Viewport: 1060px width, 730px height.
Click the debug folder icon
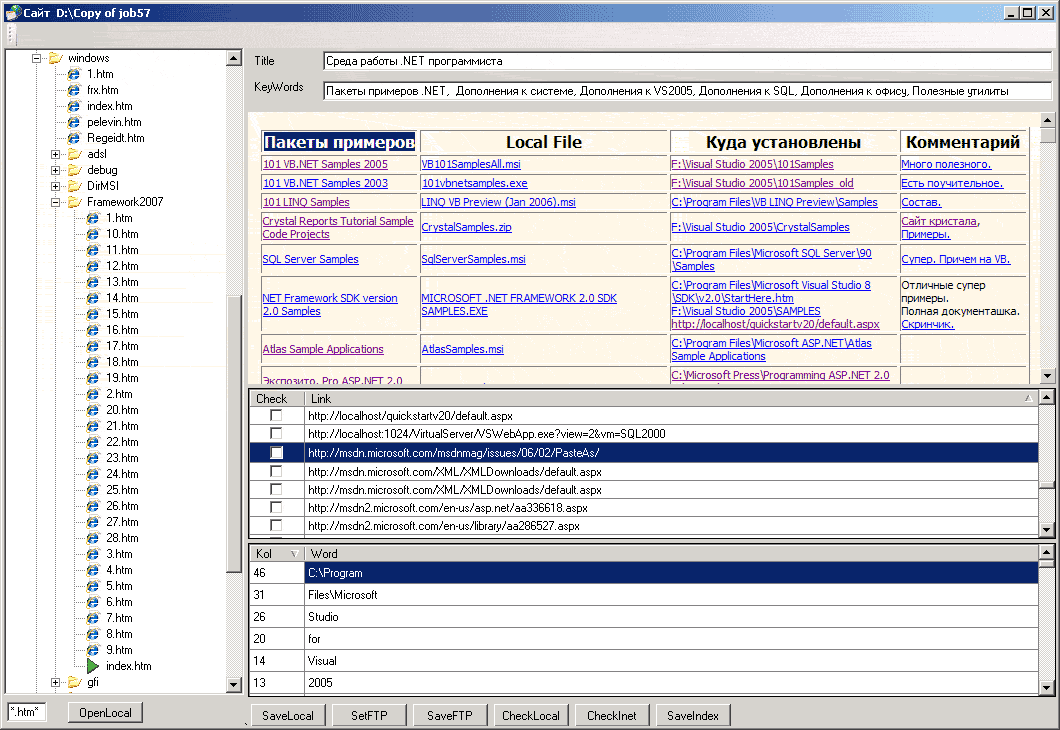pos(75,170)
